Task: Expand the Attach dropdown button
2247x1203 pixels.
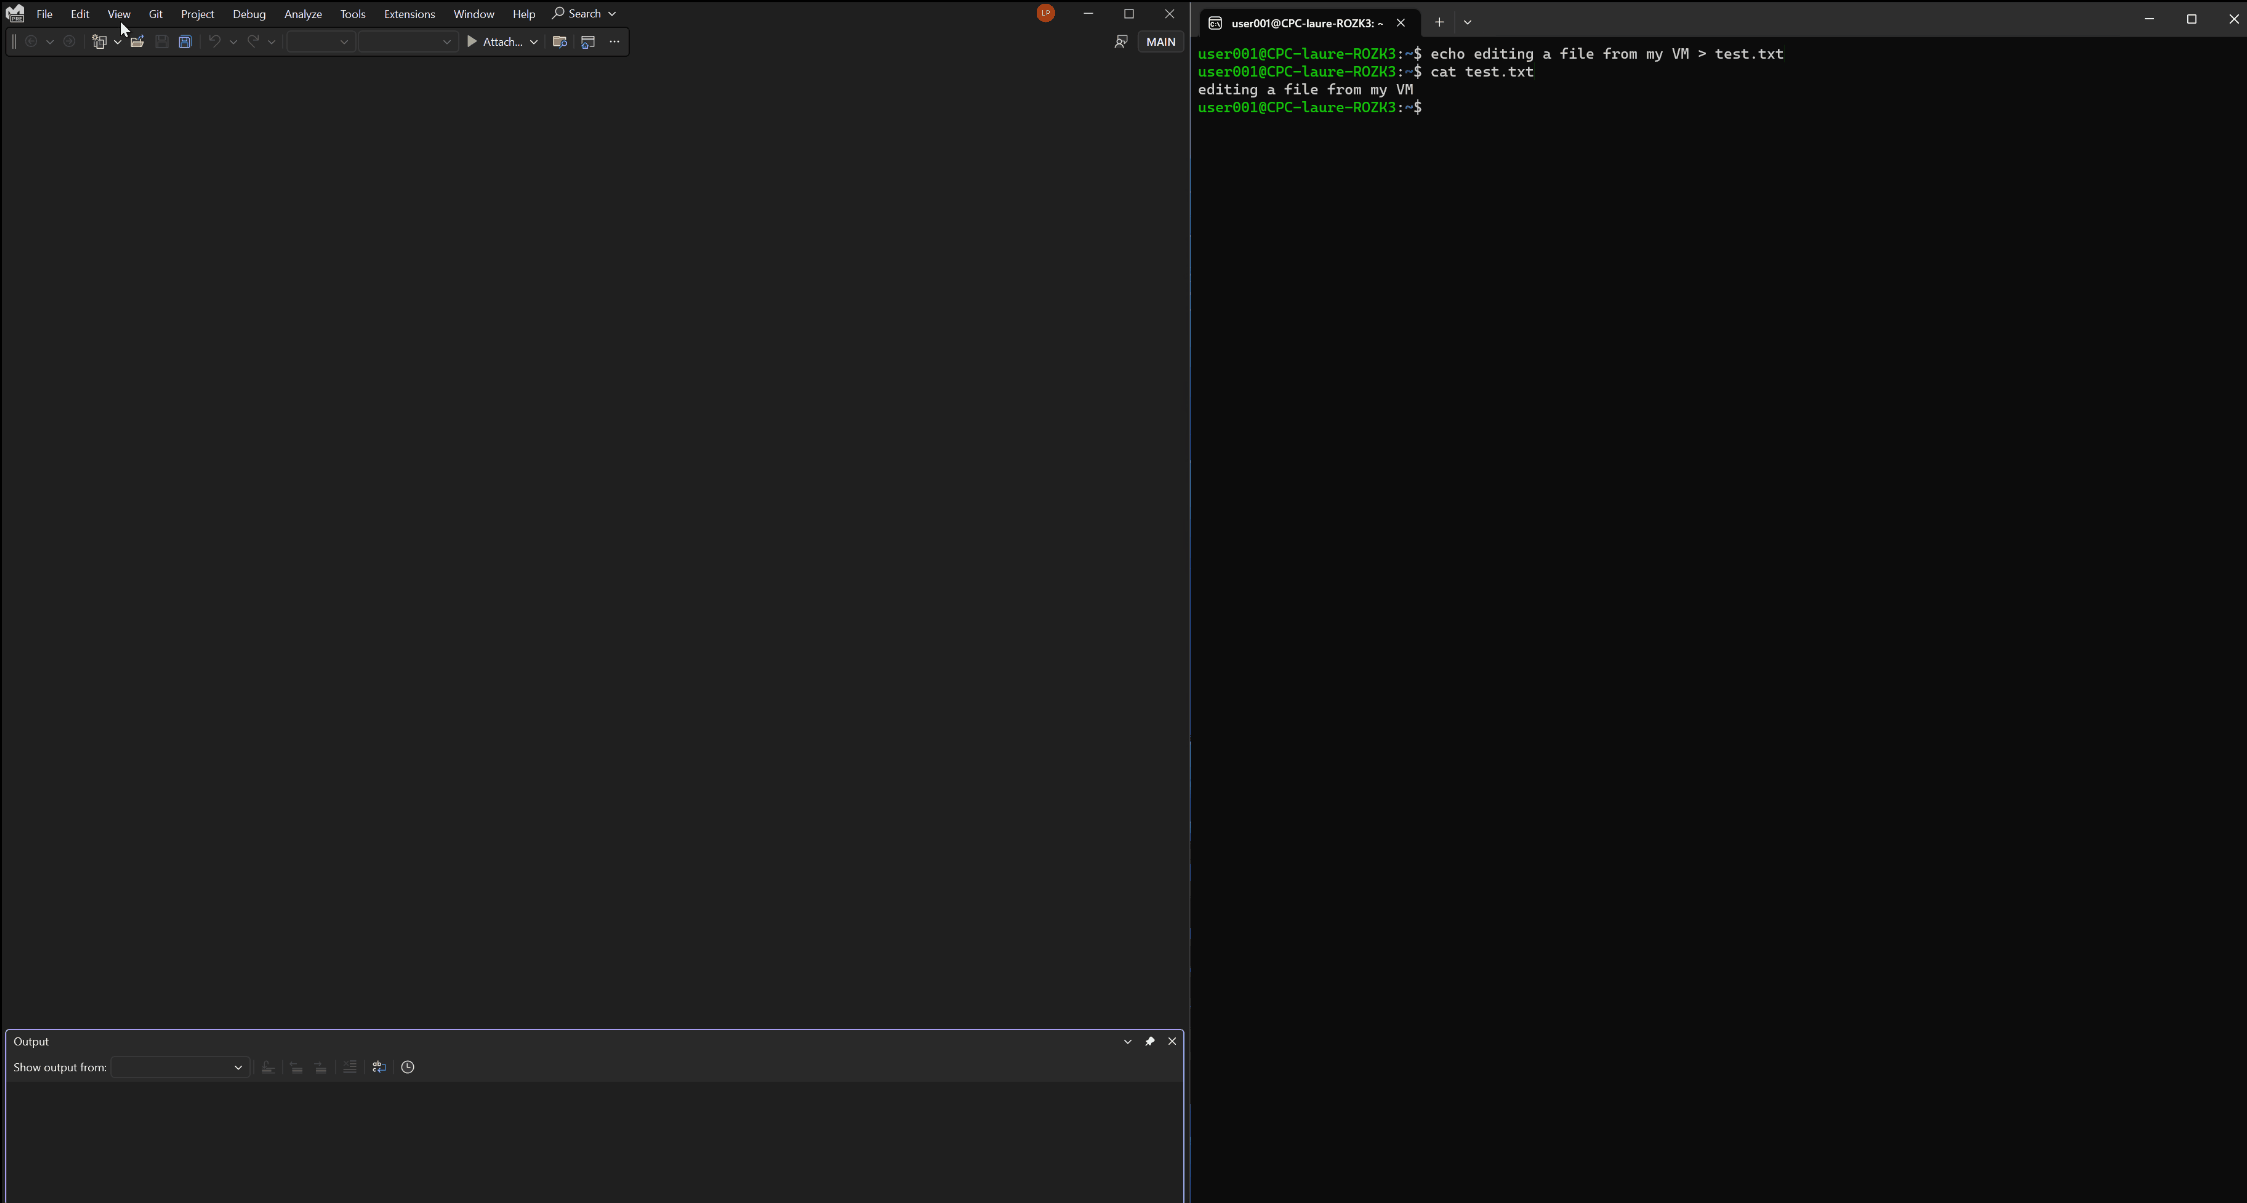Action: (534, 40)
